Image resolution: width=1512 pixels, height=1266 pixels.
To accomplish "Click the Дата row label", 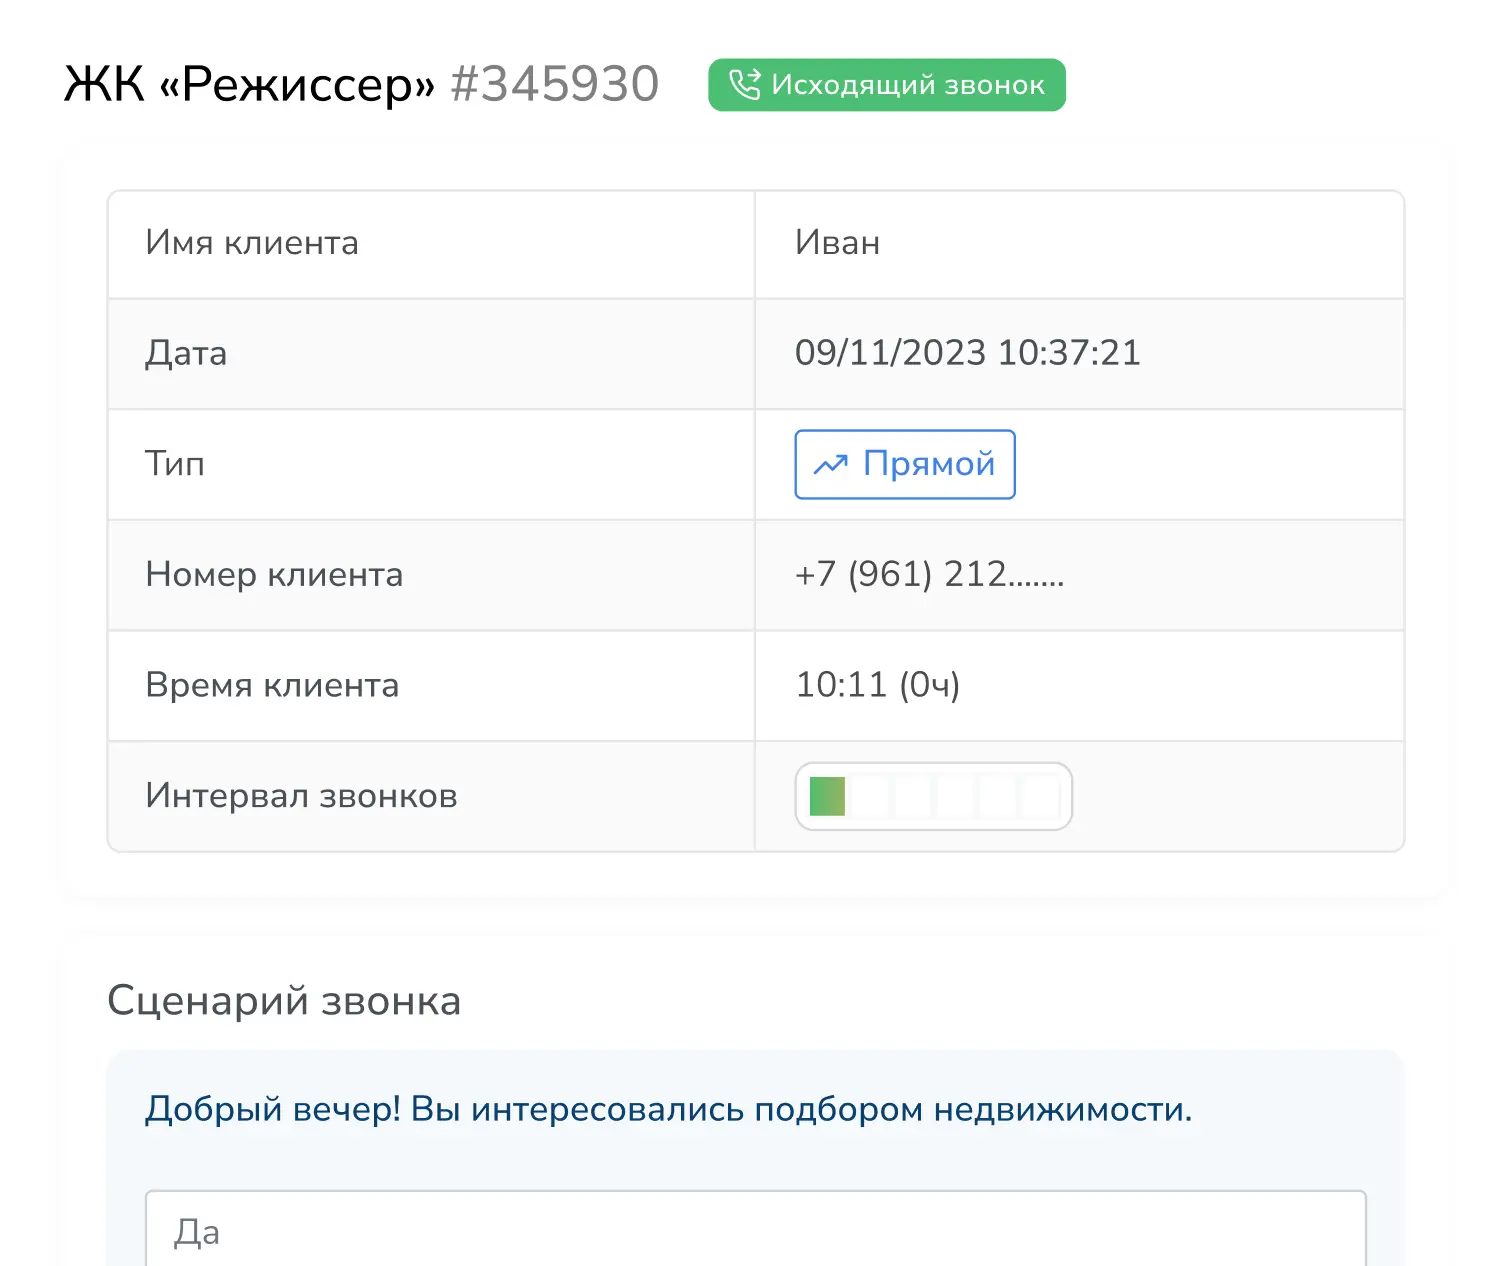I will coord(186,353).
